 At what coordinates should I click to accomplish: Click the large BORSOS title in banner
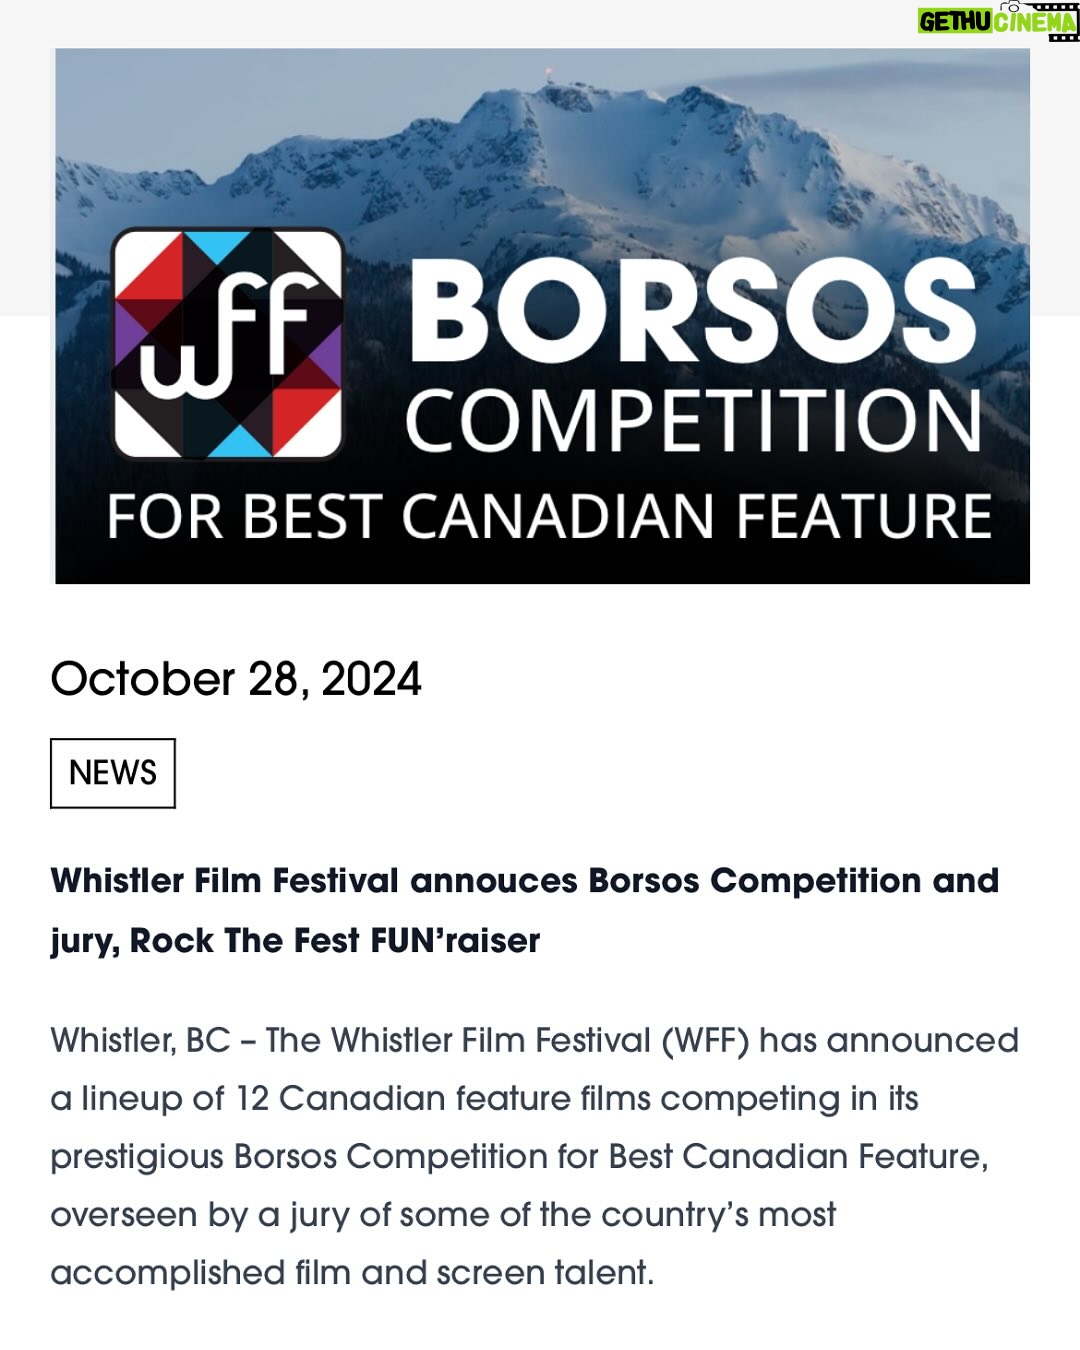[x=692, y=311]
